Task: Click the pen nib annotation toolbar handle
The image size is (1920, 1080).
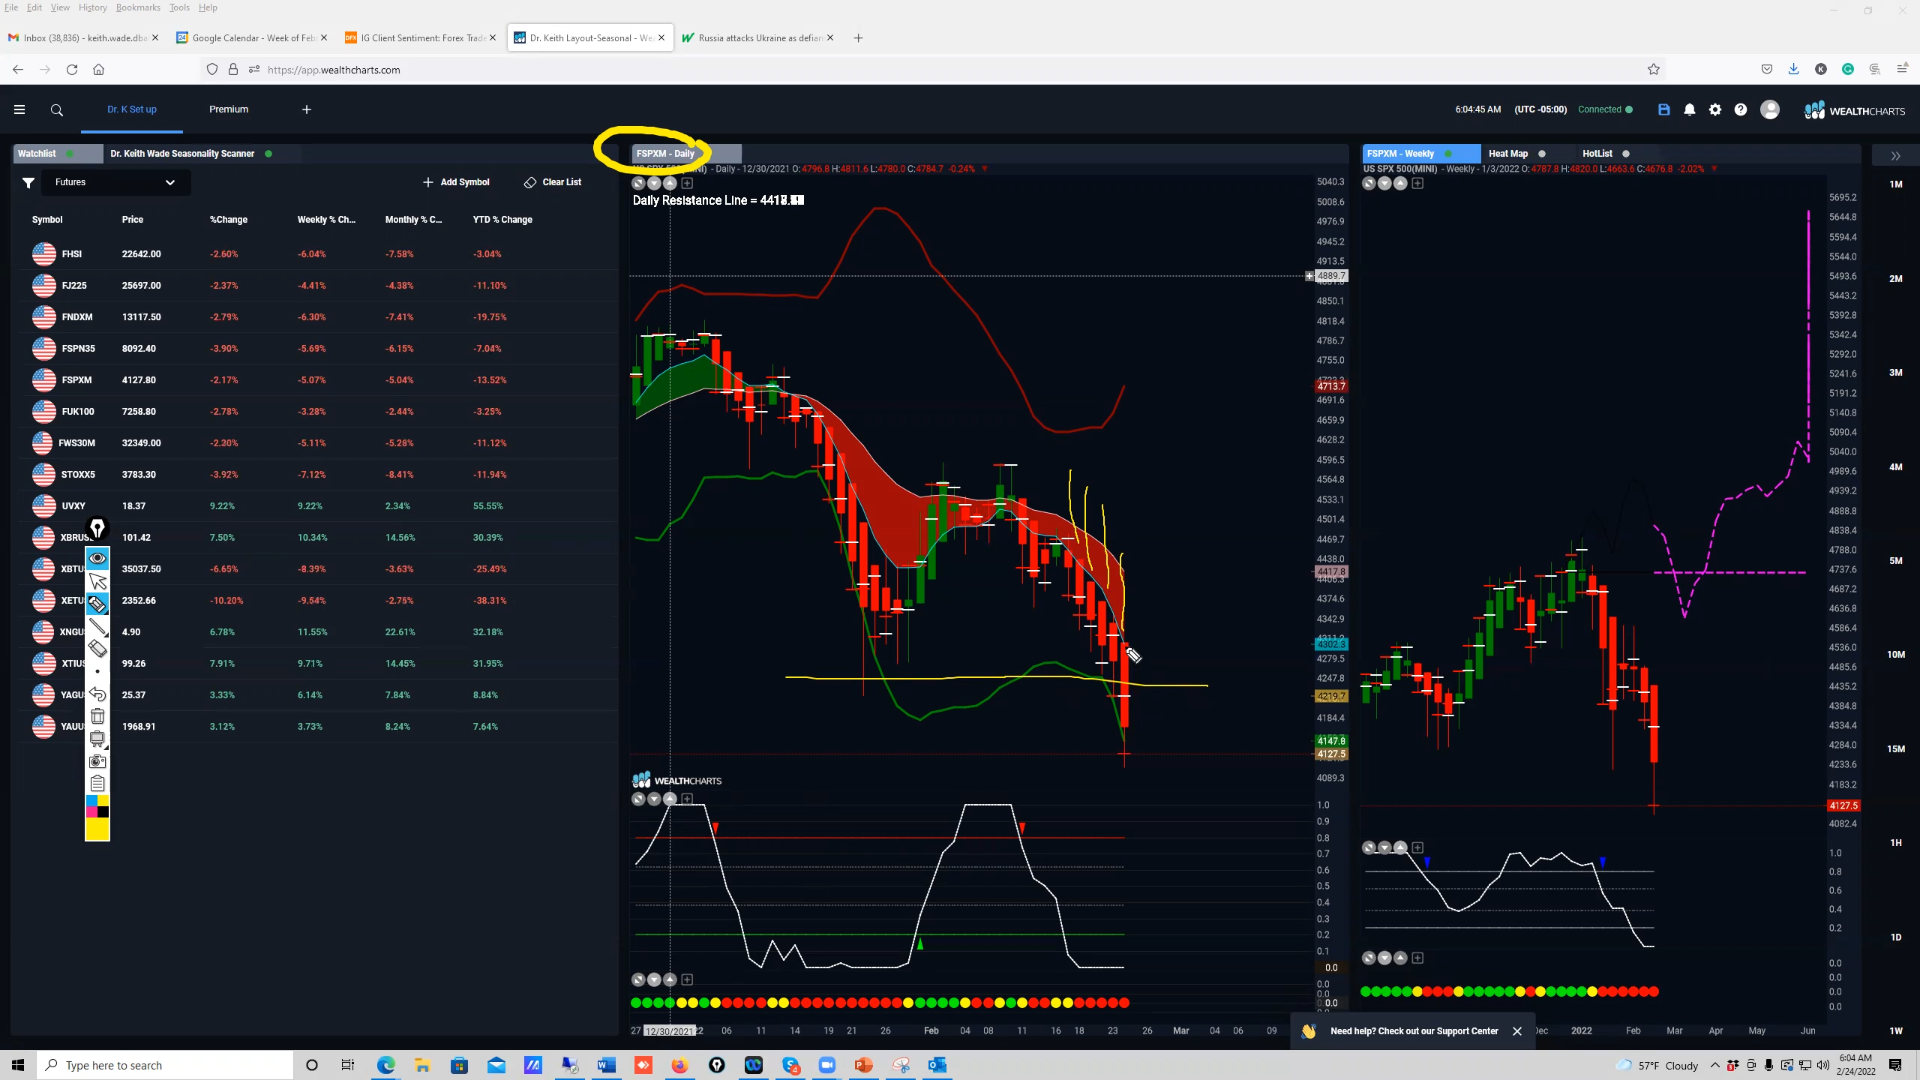Action: click(97, 528)
